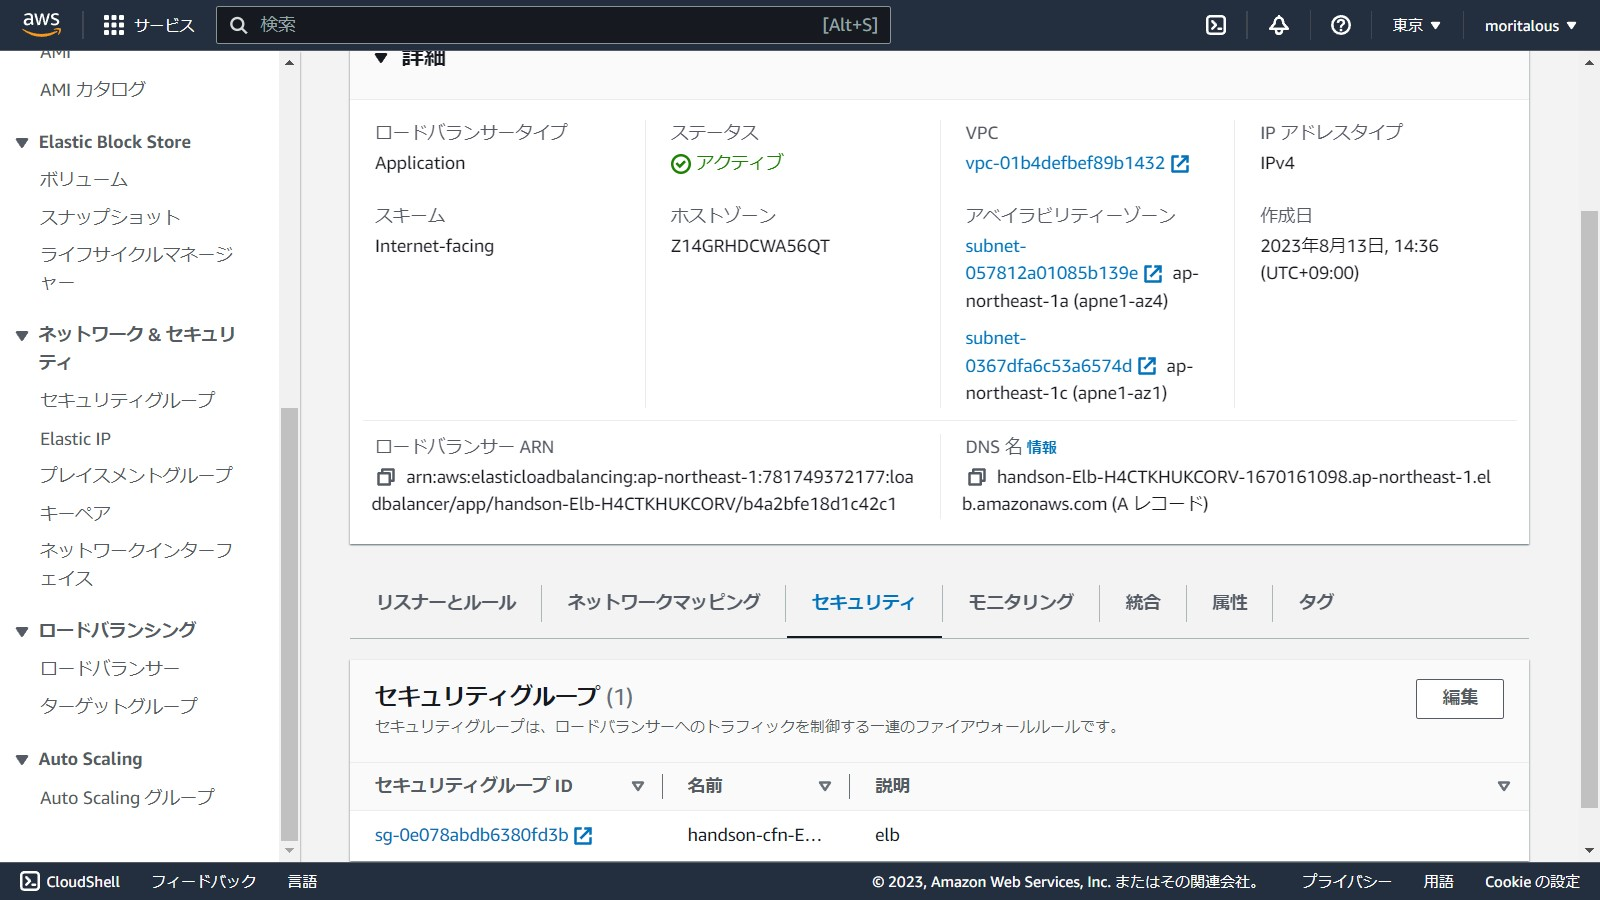Switch to Network Mapping tab
Screen dimensions: 1600x900
(664, 602)
